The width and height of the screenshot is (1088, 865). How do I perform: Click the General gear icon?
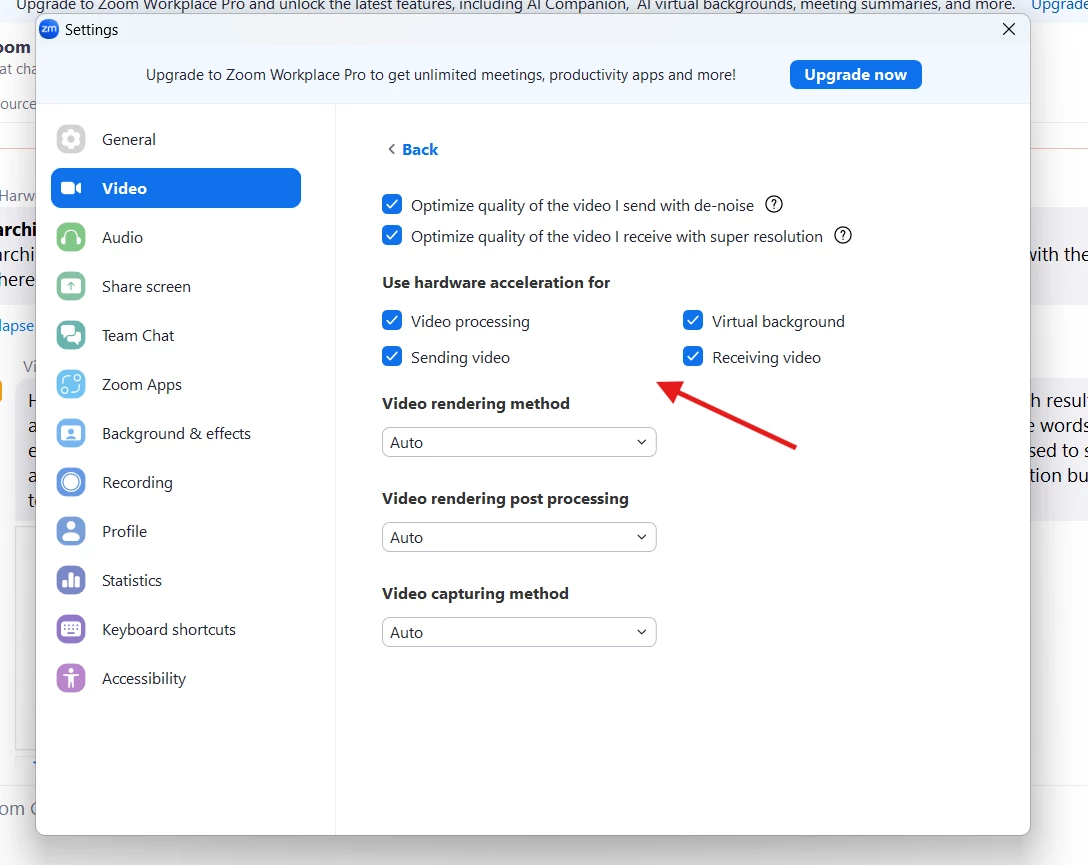tap(71, 139)
